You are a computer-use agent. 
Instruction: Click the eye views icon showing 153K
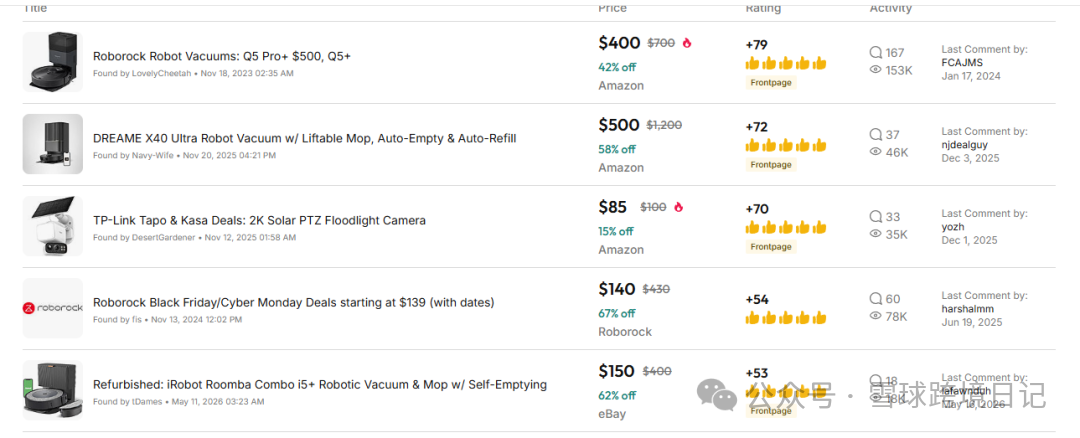[x=876, y=70]
